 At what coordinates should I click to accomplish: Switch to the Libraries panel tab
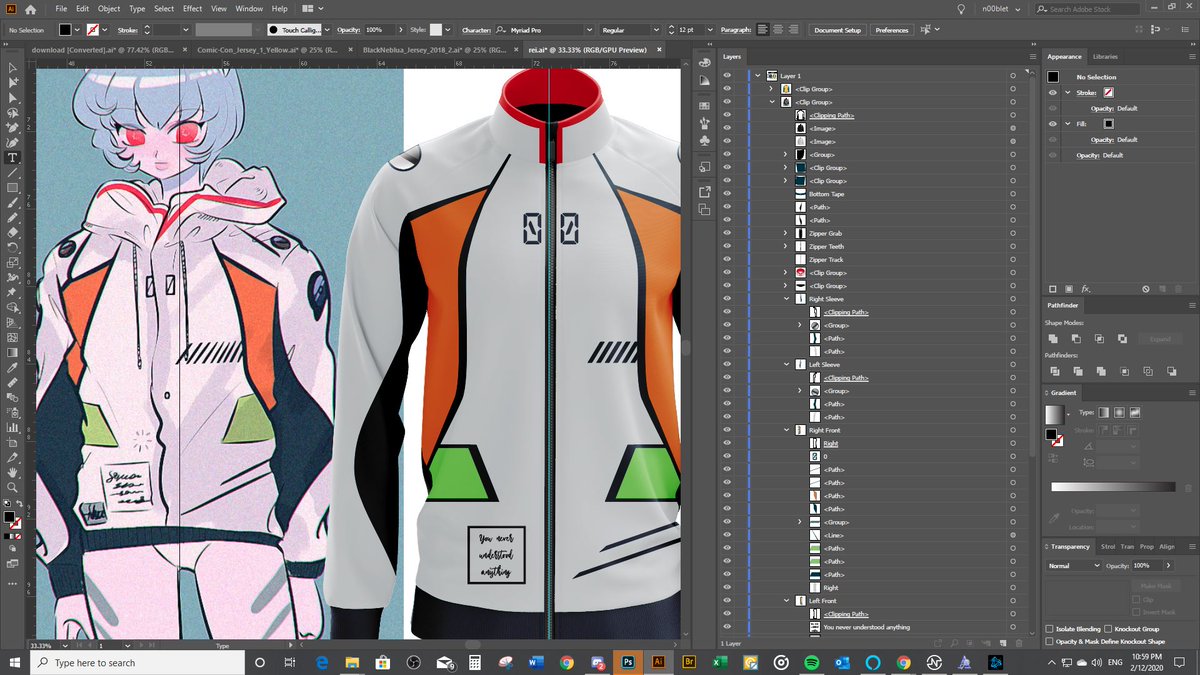click(x=1105, y=57)
